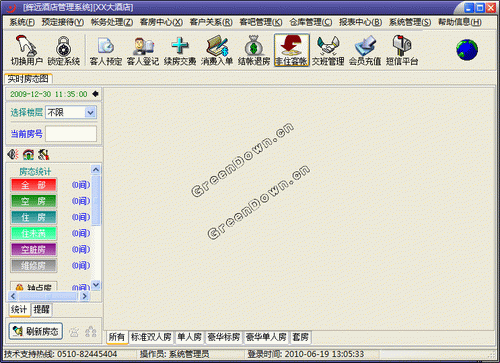Click the 登录时间 login time status text

[306, 354]
